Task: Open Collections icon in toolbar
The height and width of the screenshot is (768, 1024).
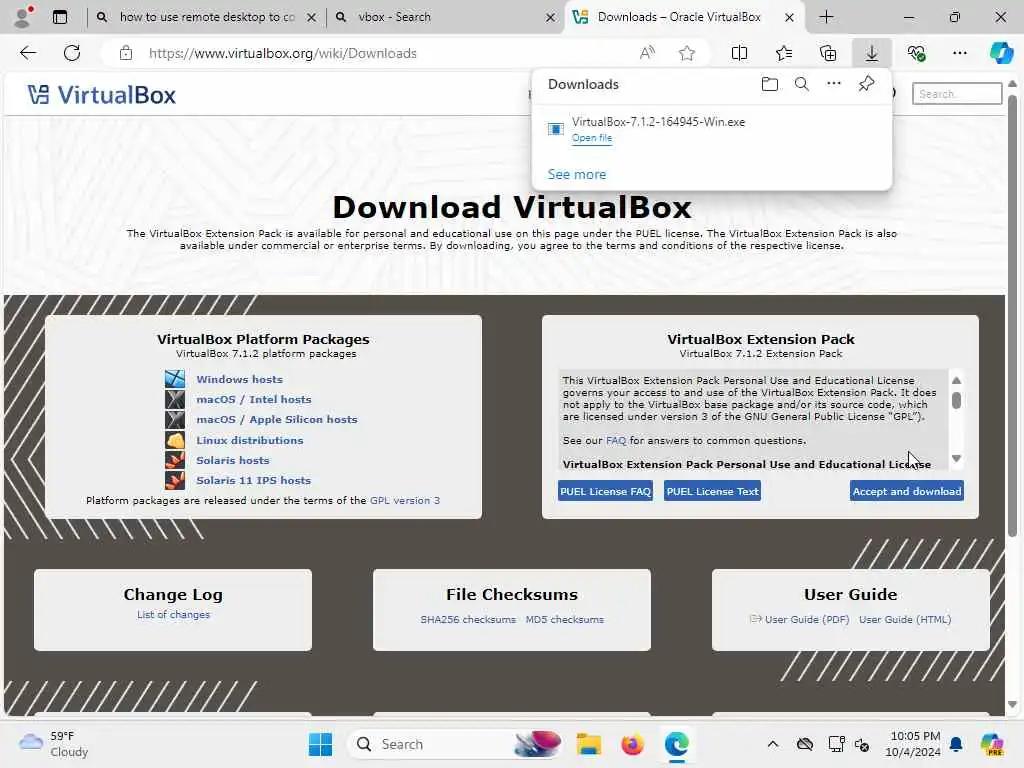Action: [x=827, y=53]
